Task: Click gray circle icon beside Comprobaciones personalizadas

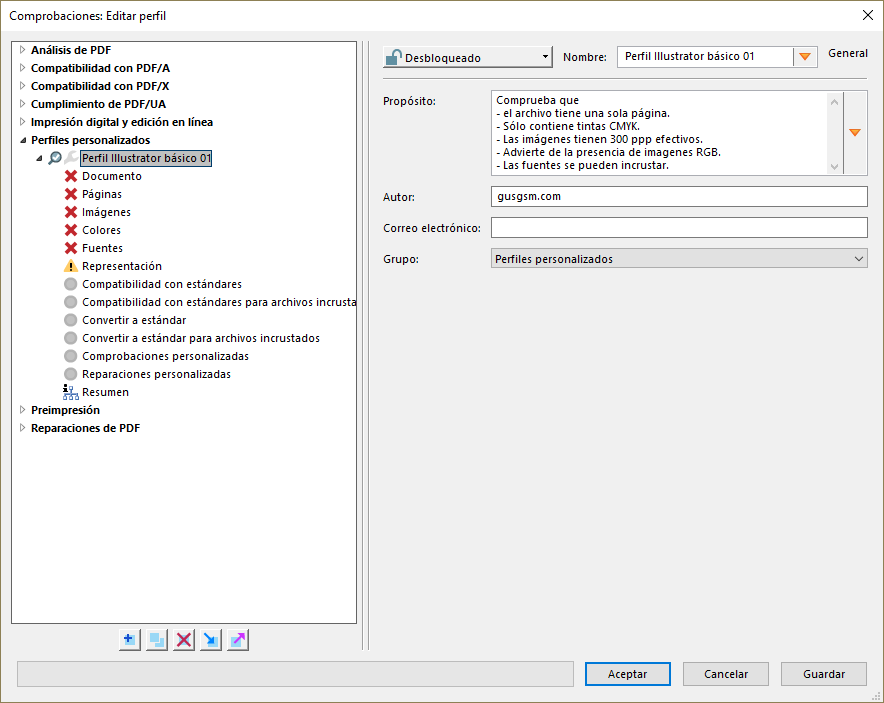Action: (x=70, y=356)
